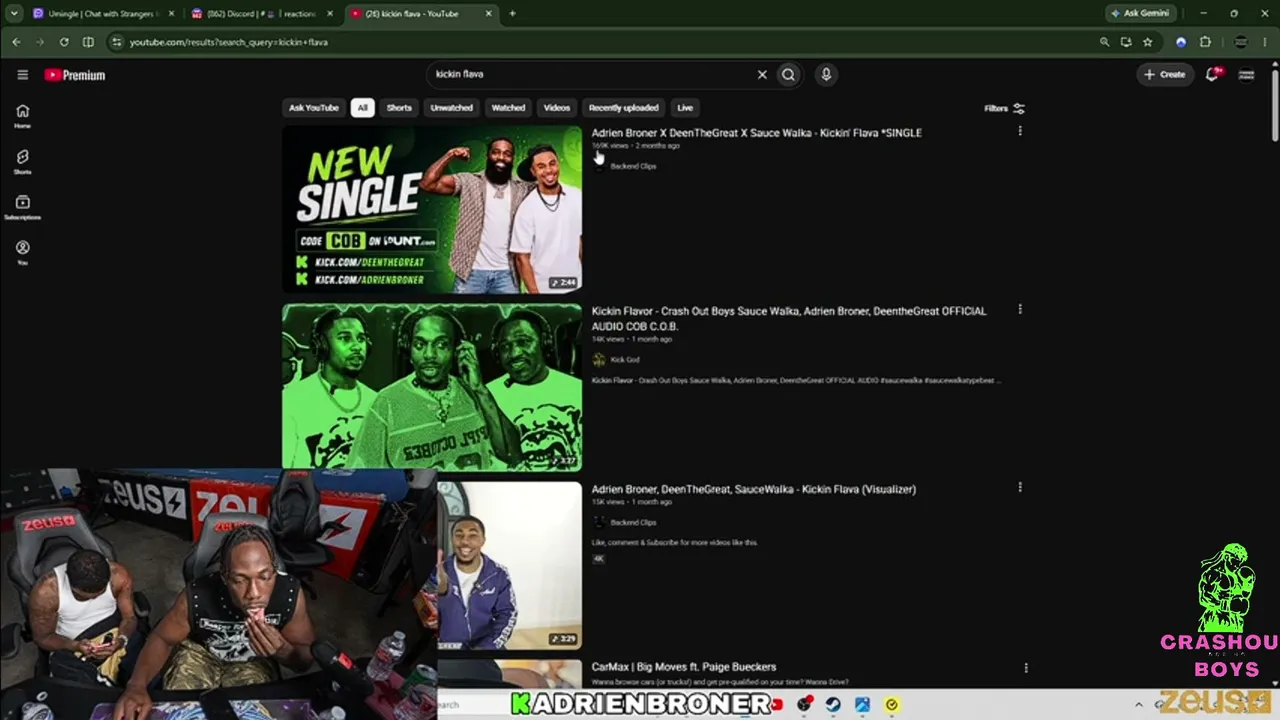The height and width of the screenshot is (720, 1280).
Task: Open Kickin' Flava *SINGLE video title
Action: click(x=756, y=132)
